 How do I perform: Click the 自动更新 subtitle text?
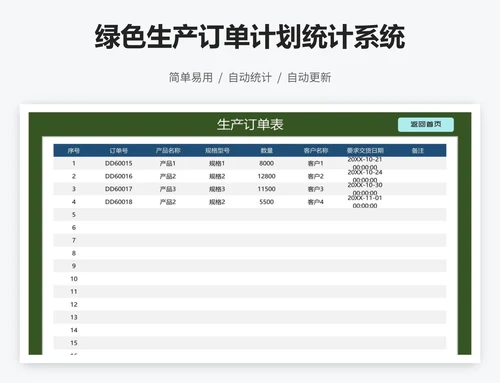click(x=309, y=77)
